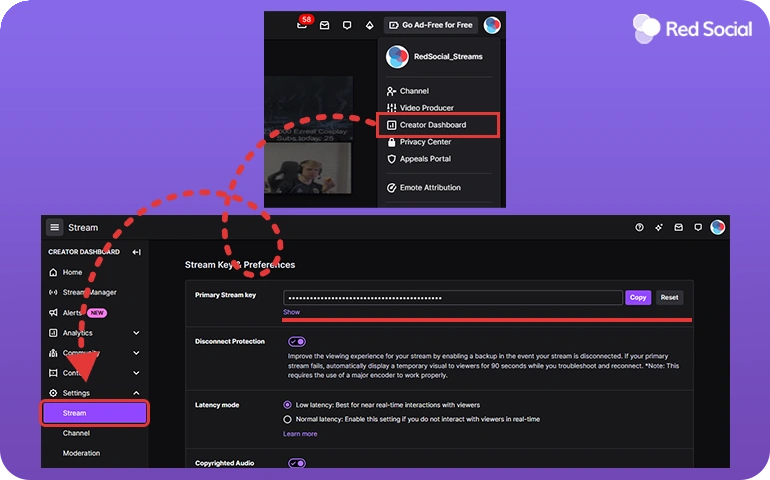
Task: Click the streamer webcam thumbnail
Action: 308,168
